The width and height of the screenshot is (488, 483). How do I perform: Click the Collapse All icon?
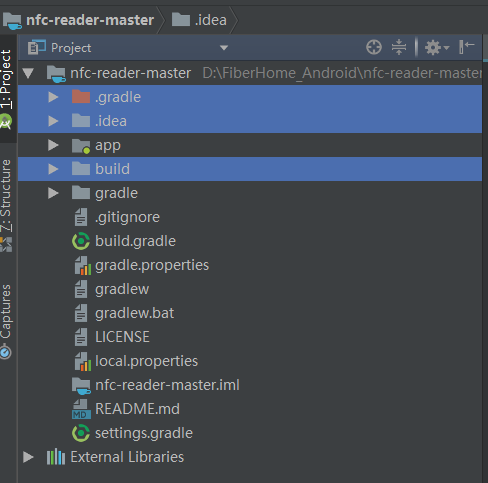(399, 47)
